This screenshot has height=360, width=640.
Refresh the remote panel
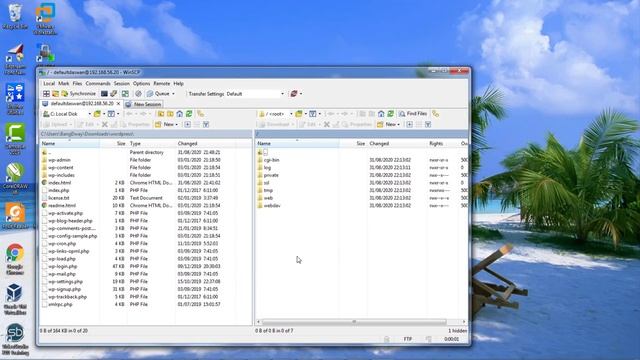(x=391, y=114)
